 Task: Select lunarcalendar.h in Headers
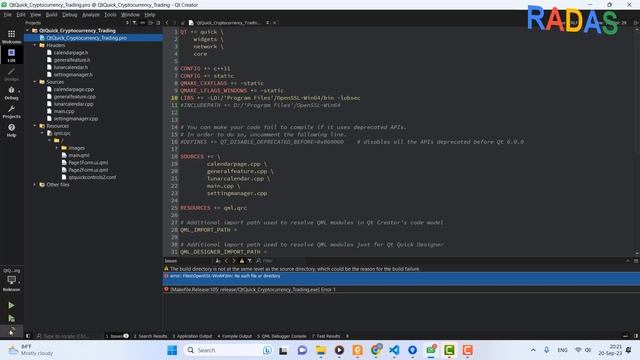coord(71,67)
